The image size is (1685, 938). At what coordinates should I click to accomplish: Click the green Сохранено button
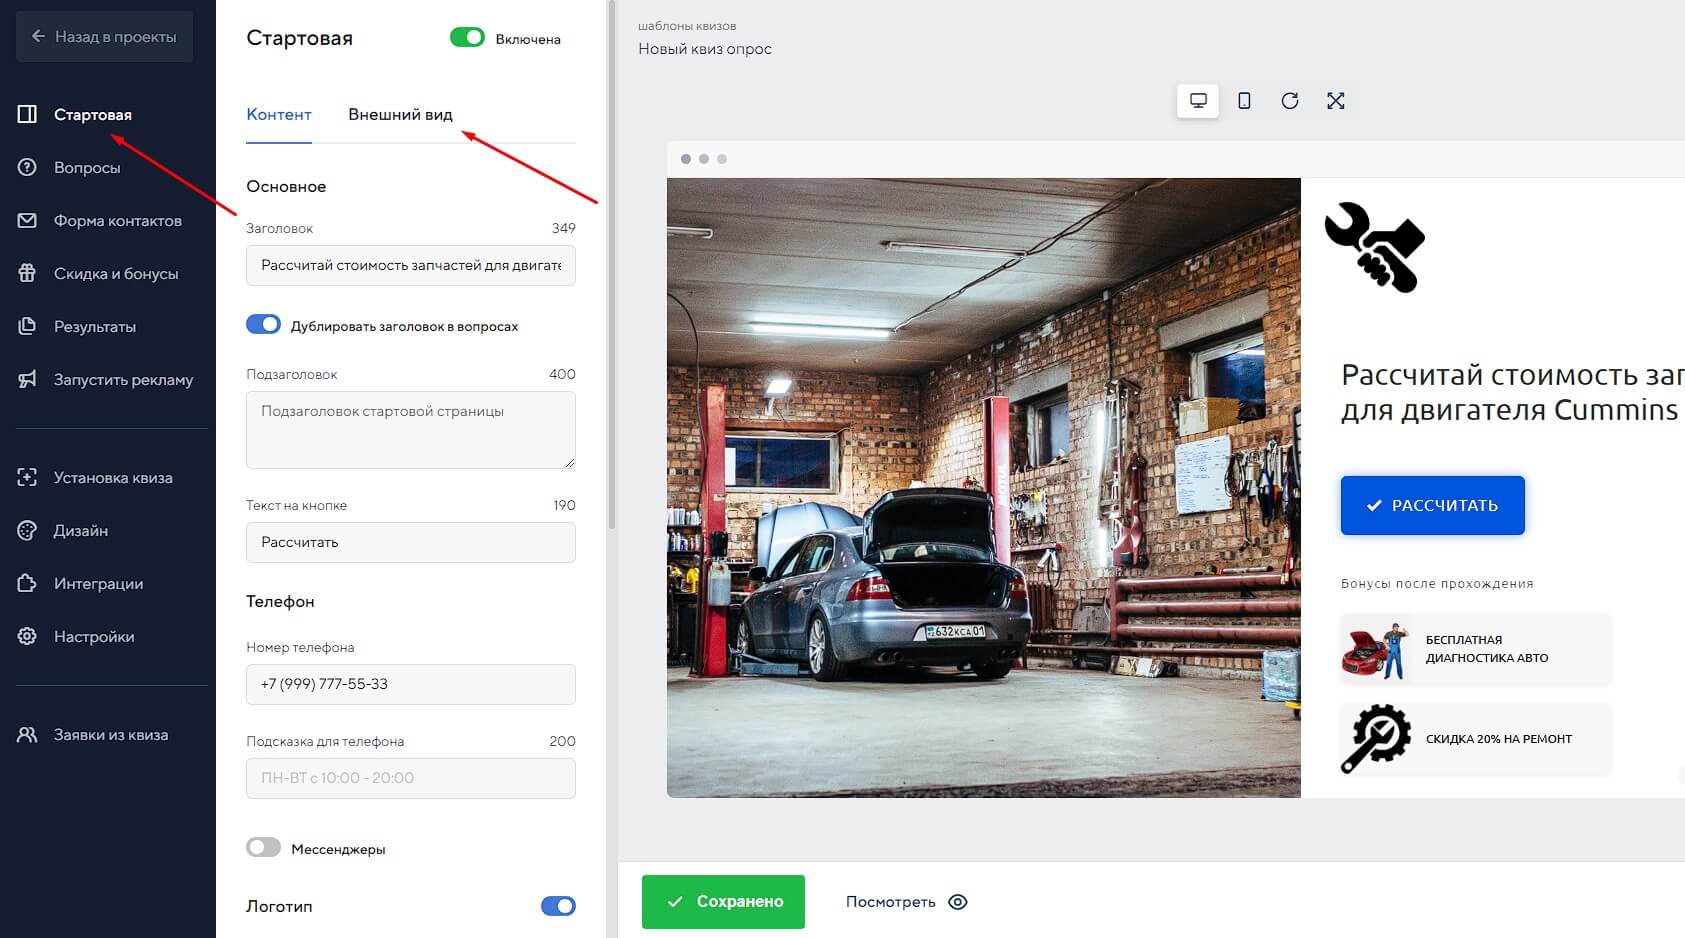[723, 902]
